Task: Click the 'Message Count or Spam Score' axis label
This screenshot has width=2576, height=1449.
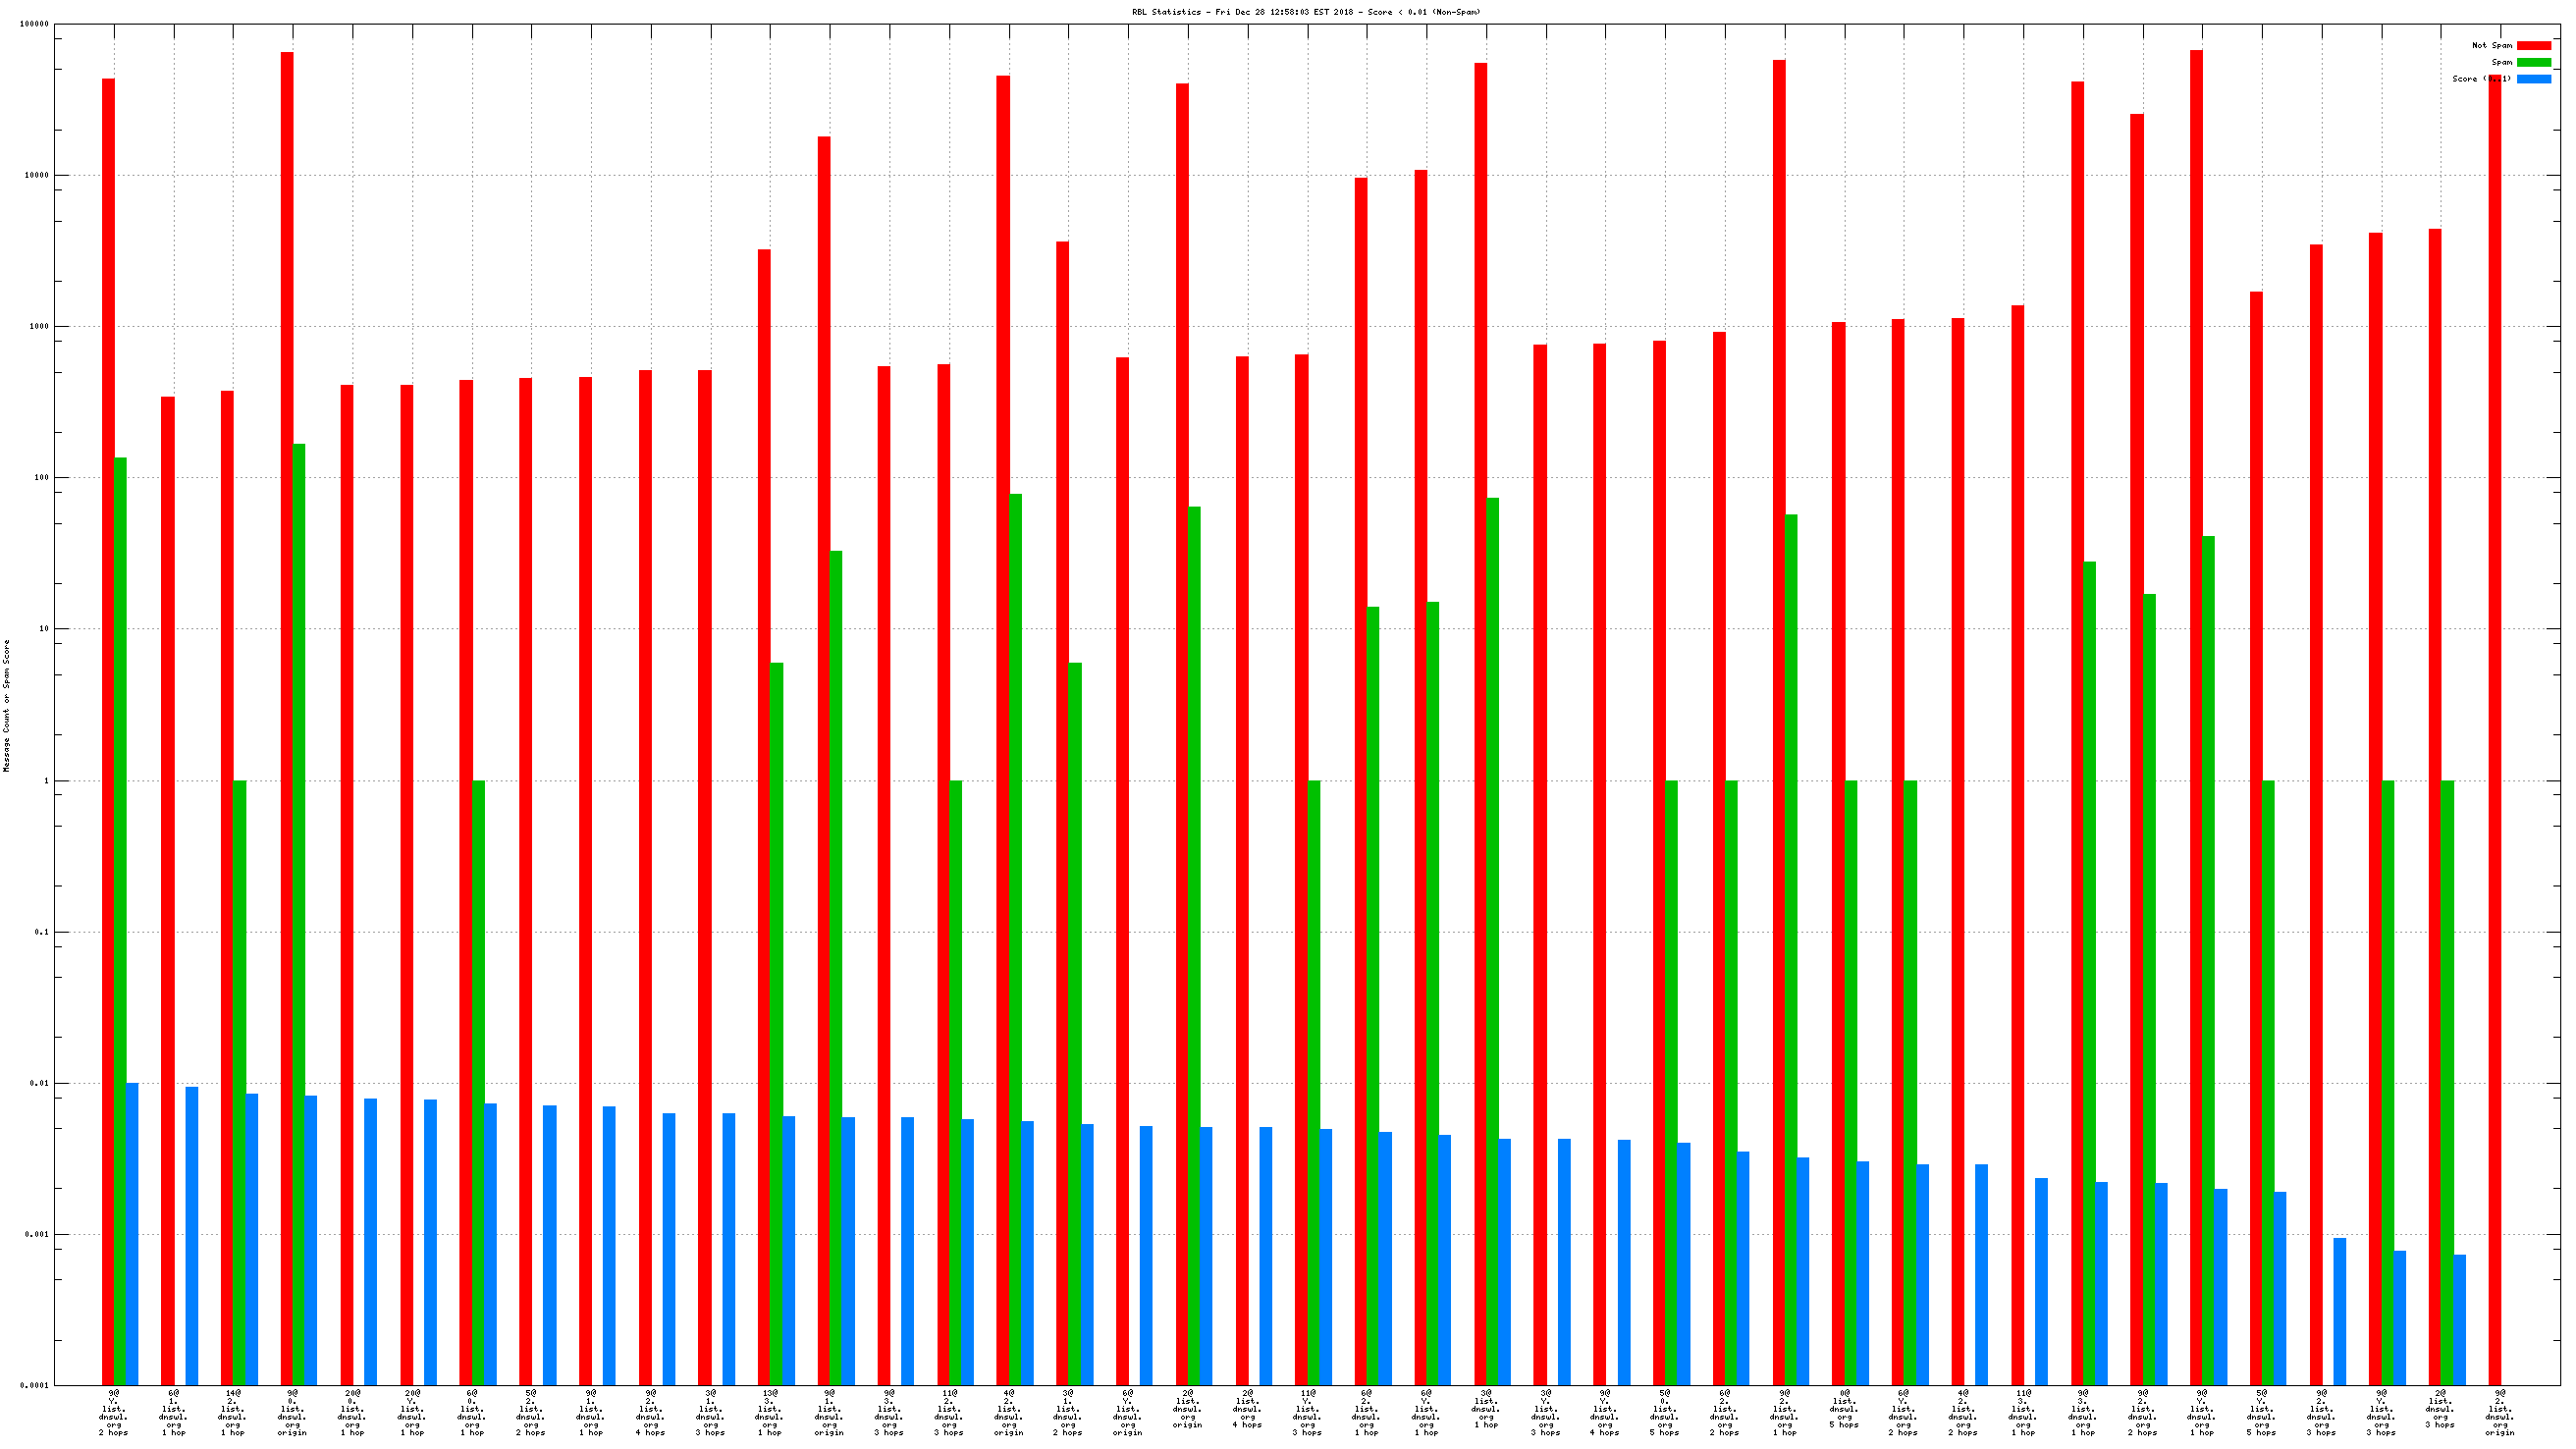Action: [x=6, y=705]
